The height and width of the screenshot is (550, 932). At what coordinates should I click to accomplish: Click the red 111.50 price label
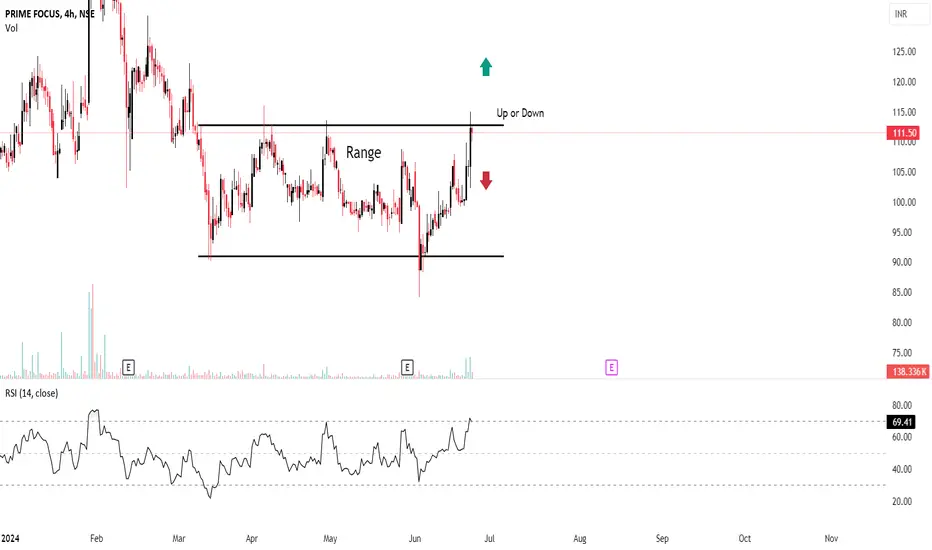[x=902, y=133]
